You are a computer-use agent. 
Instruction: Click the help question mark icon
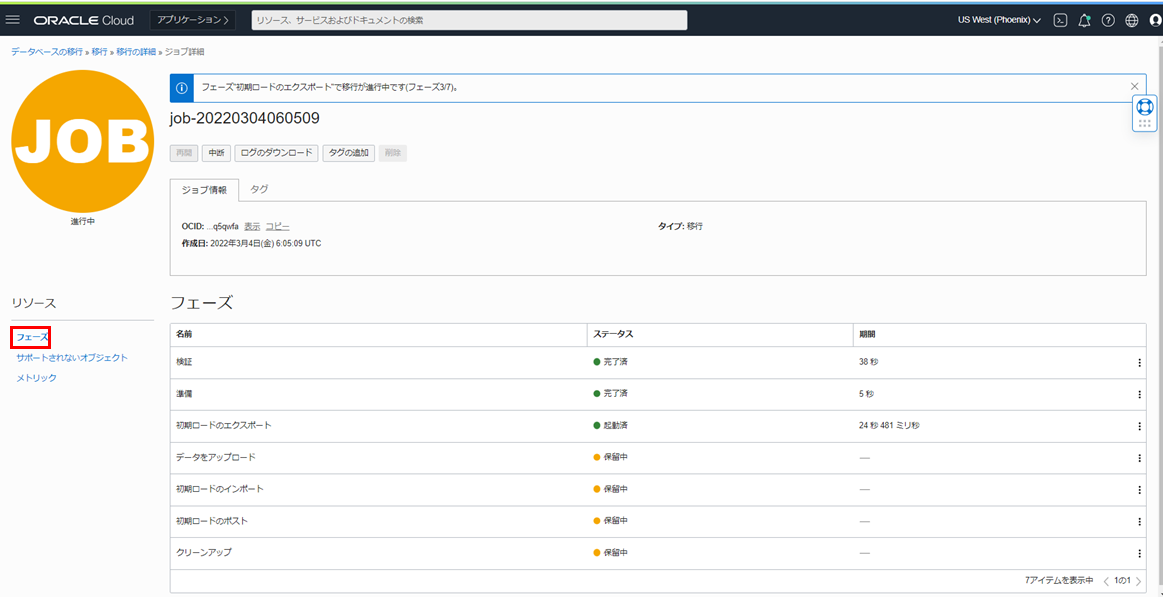[1108, 20]
